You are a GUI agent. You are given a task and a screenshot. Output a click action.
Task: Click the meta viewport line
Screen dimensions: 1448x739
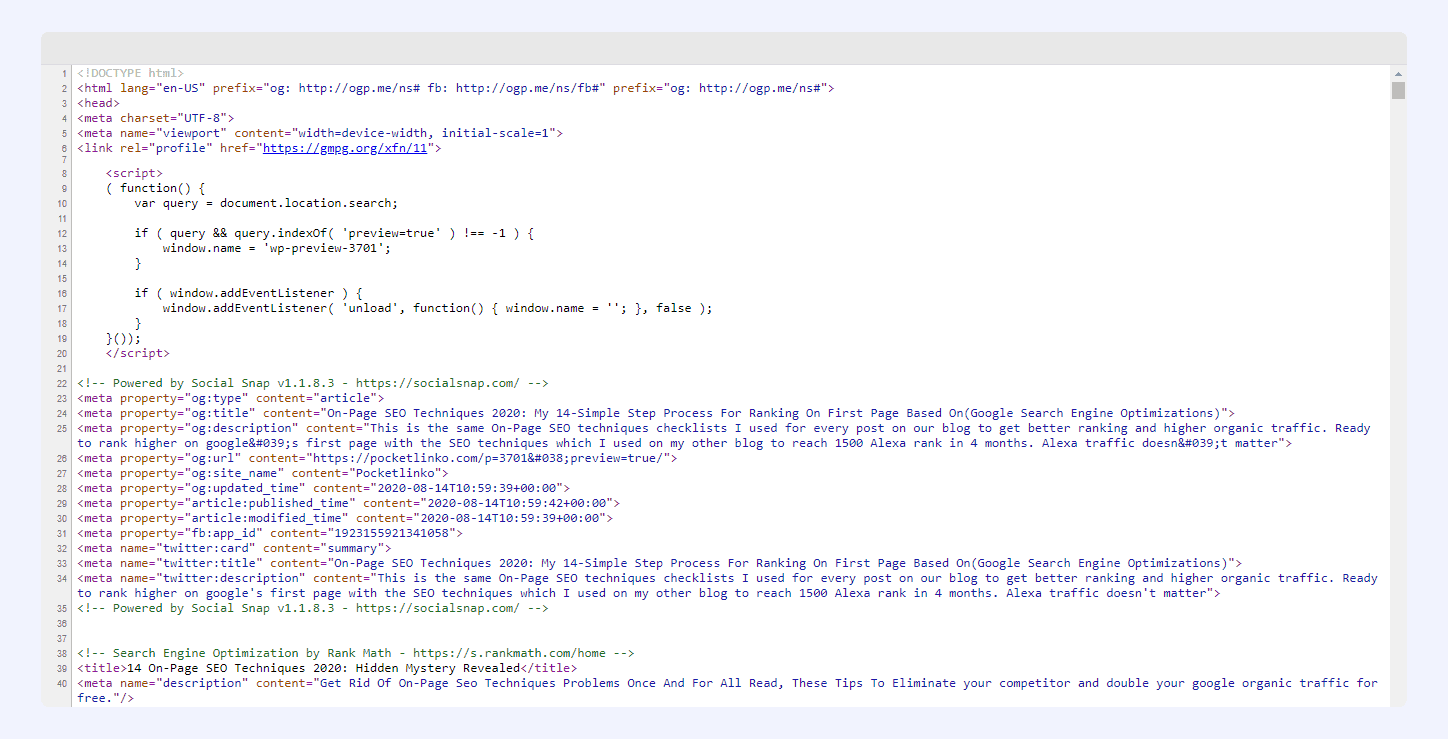click(320, 133)
